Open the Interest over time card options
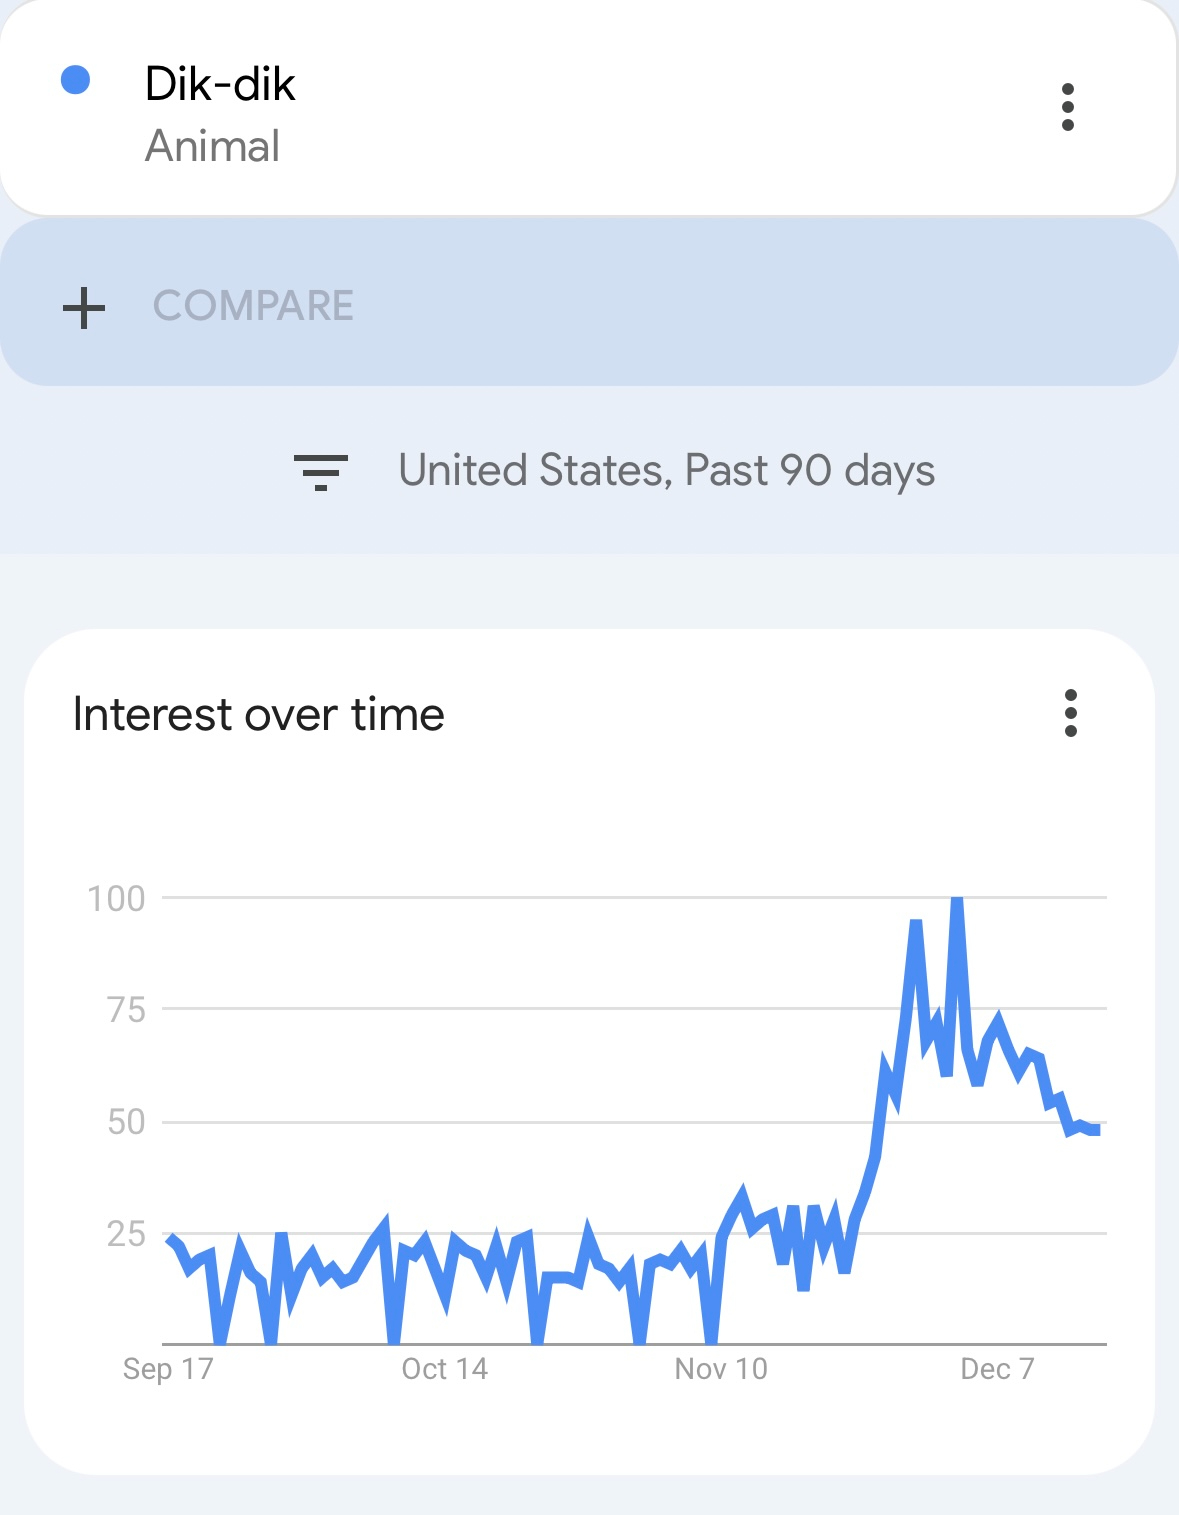Viewport: 1179px width, 1515px height. pos(1070,713)
